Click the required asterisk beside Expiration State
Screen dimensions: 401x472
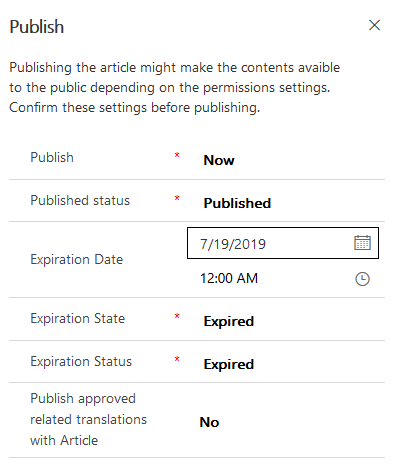coord(177,316)
